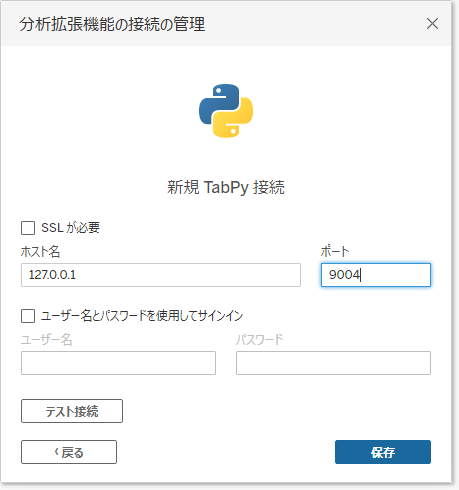This screenshot has height=490, width=459.
Task: Close the 分析拡張機能の接続の管理 dialog
Action: pos(432,24)
